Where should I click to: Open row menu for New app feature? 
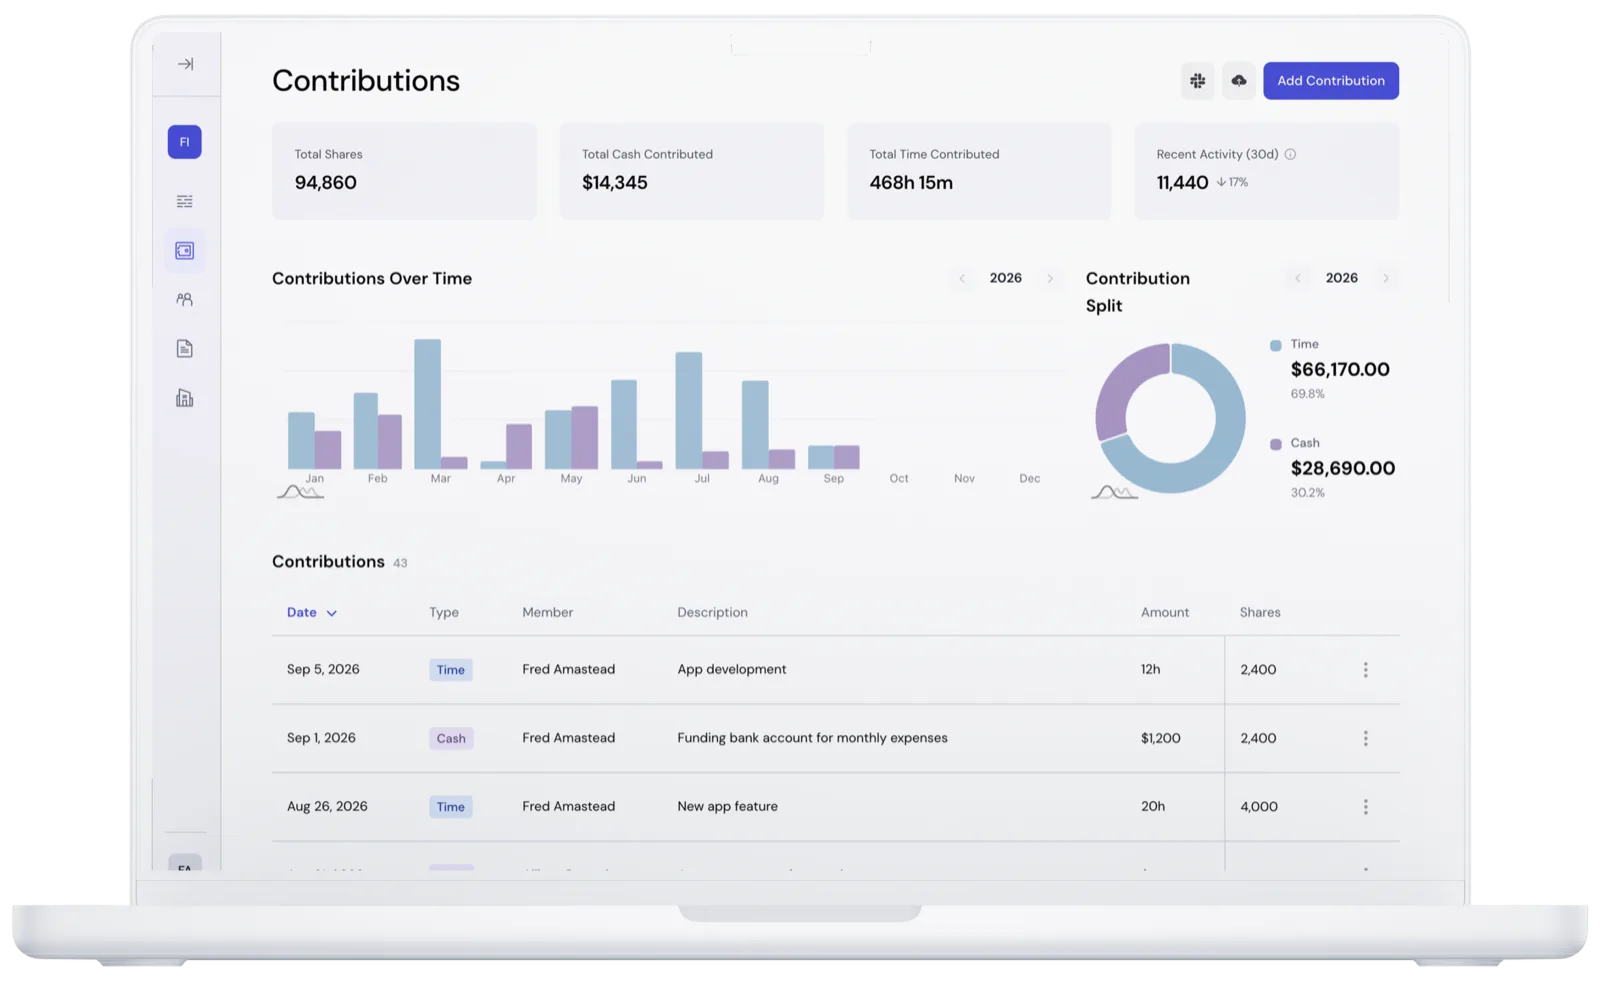pyautogui.click(x=1365, y=807)
